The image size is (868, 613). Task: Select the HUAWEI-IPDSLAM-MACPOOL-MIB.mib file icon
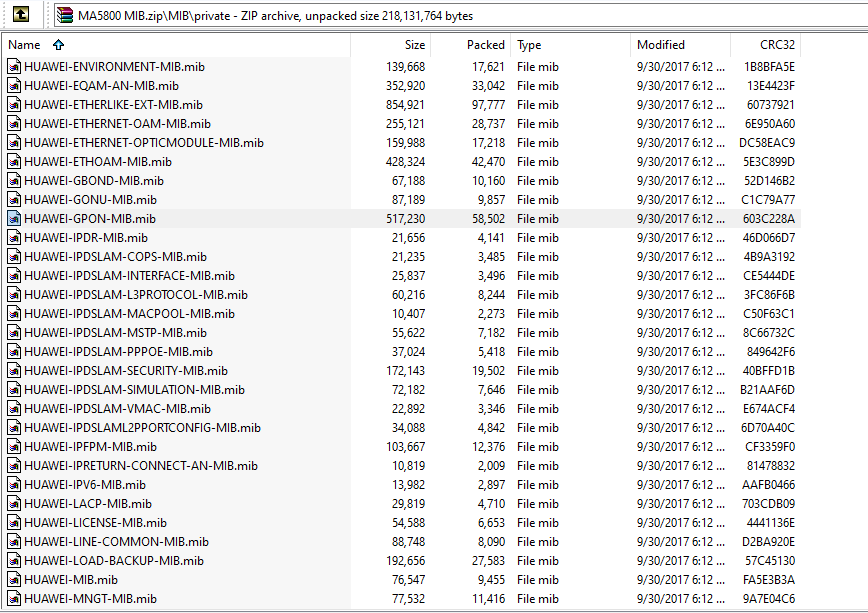14,314
